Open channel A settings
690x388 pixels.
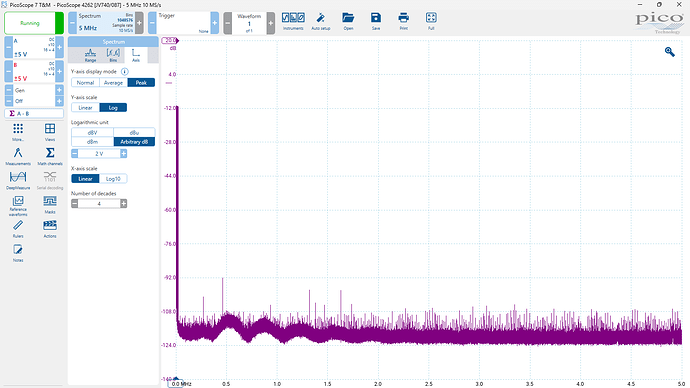point(34,47)
